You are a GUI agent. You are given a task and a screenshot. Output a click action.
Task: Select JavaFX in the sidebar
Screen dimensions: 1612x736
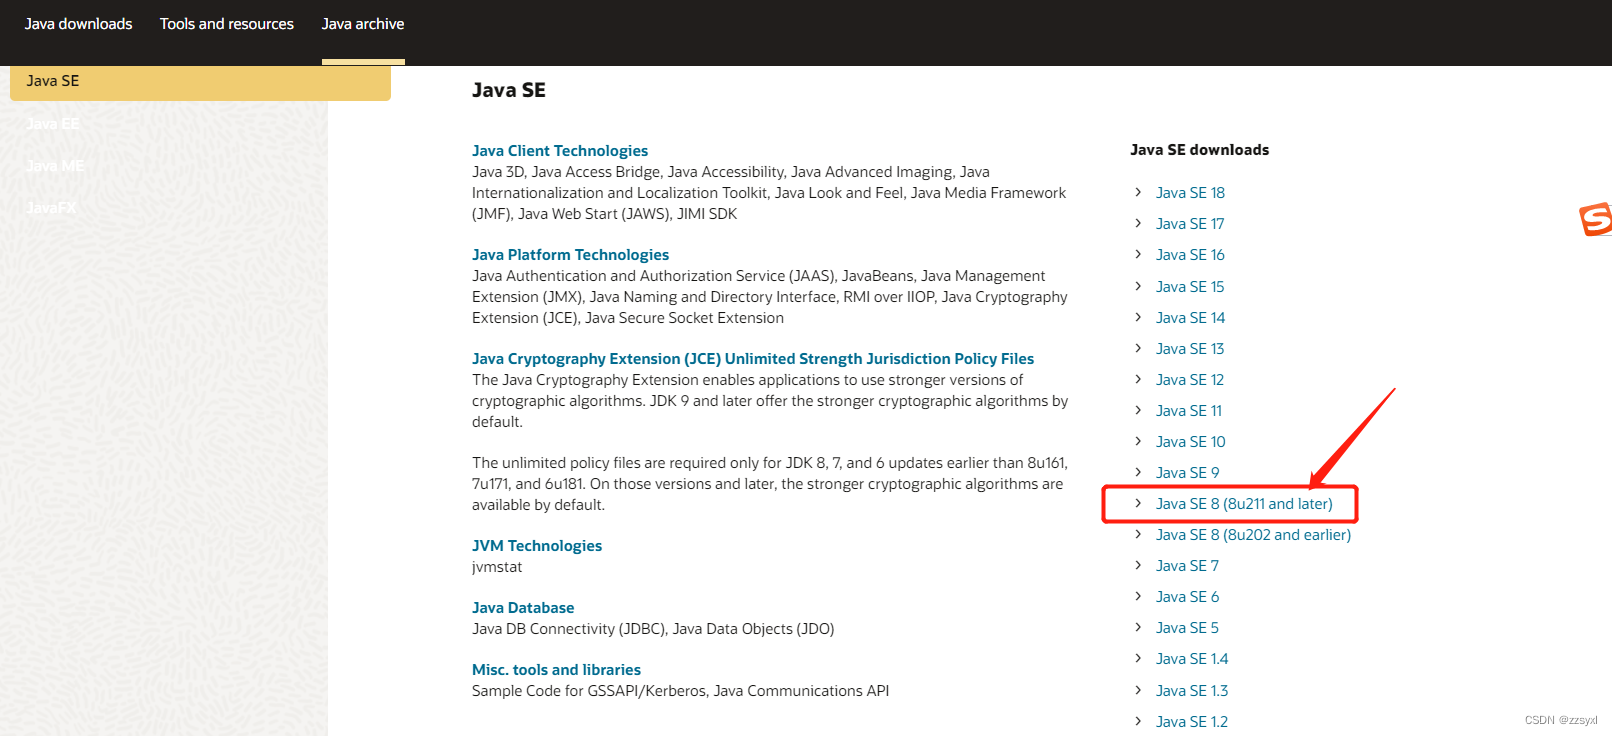coord(51,208)
